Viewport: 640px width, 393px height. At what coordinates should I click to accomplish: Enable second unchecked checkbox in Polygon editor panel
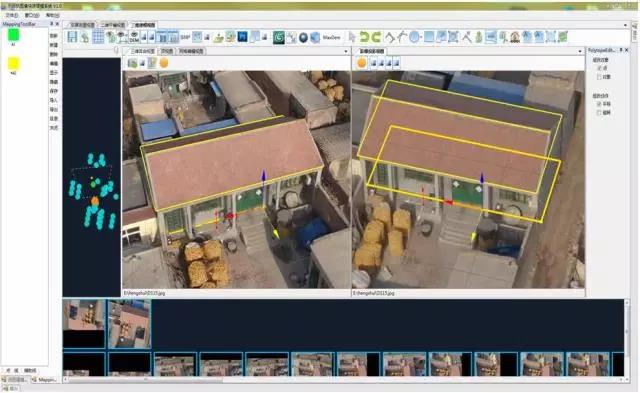pyautogui.click(x=600, y=76)
